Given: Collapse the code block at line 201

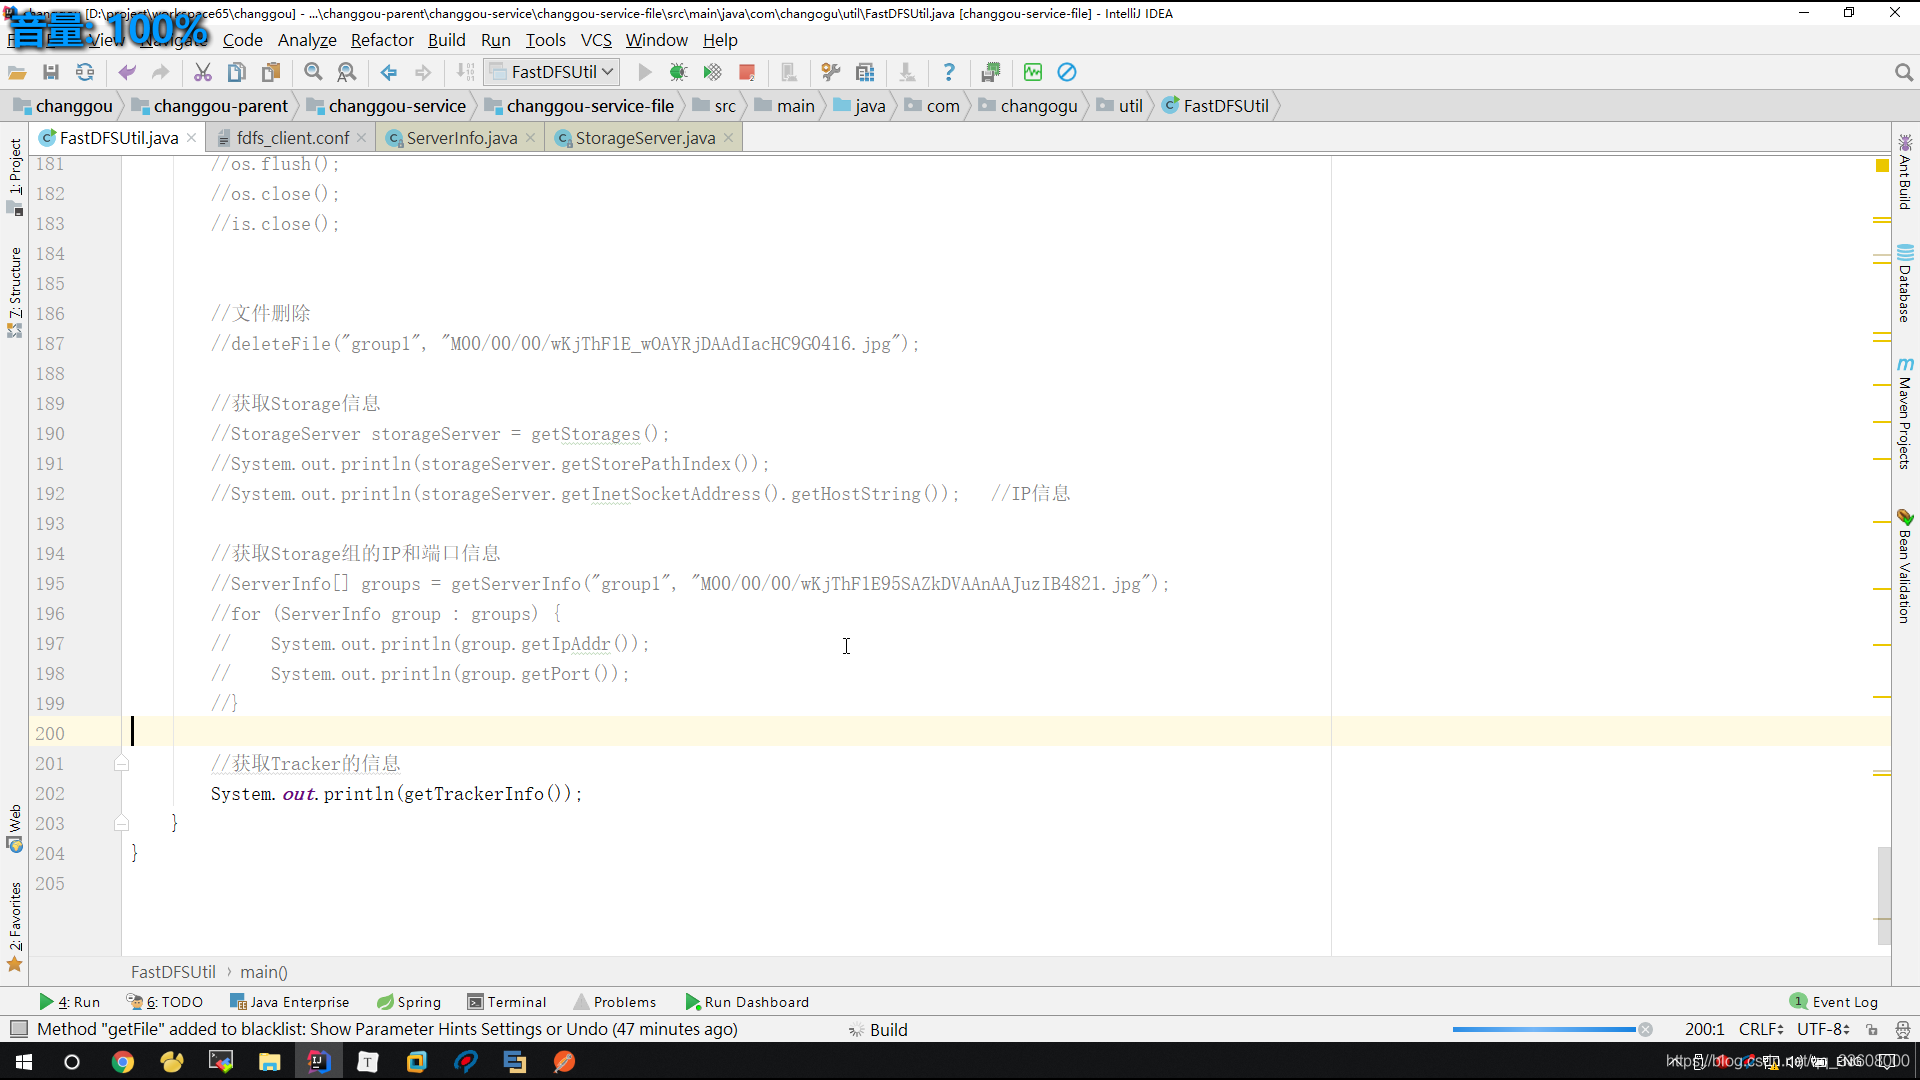Looking at the screenshot, I should point(121,764).
